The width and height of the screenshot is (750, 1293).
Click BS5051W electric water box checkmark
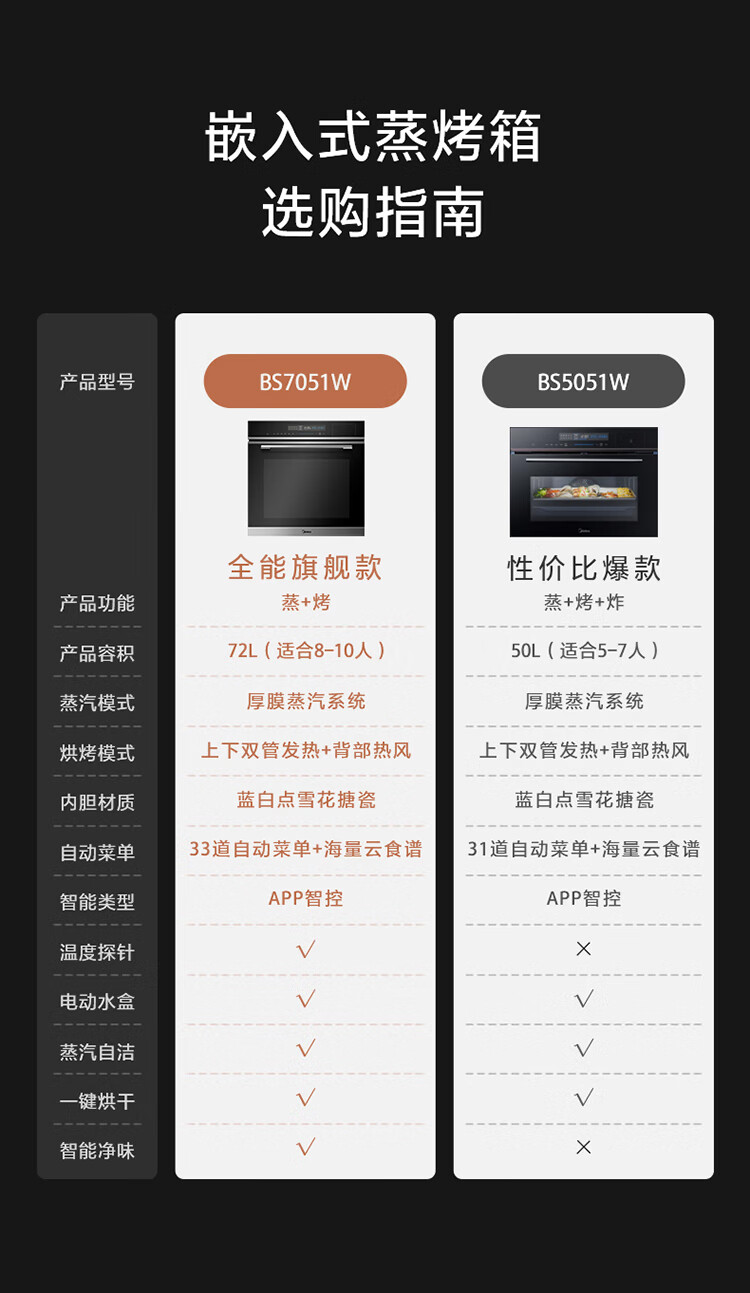point(584,999)
